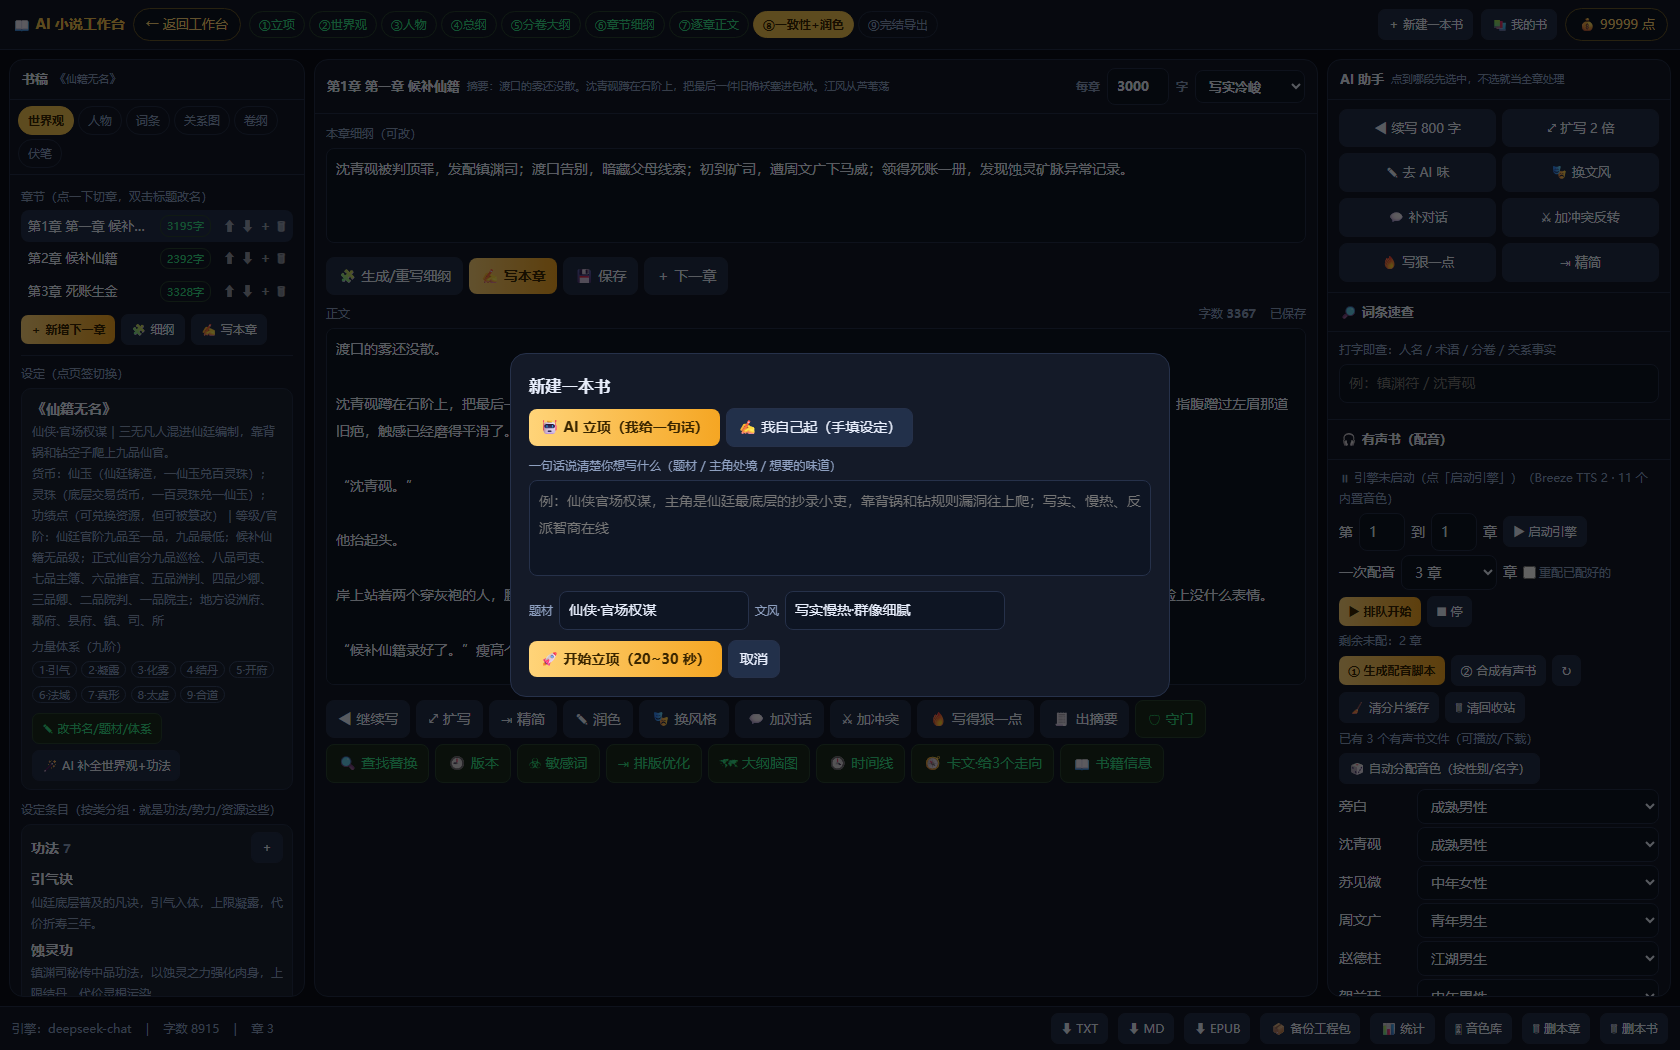1680x1050 pixels.
Task: Open the 周文广 voice dropdown
Action: tap(1539, 920)
